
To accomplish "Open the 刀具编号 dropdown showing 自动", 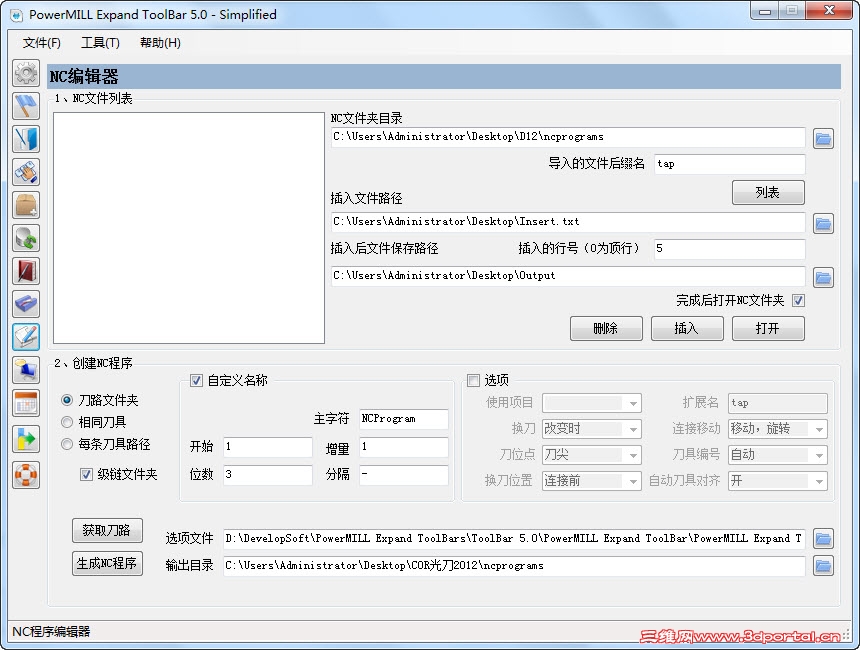I will point(777,455).
